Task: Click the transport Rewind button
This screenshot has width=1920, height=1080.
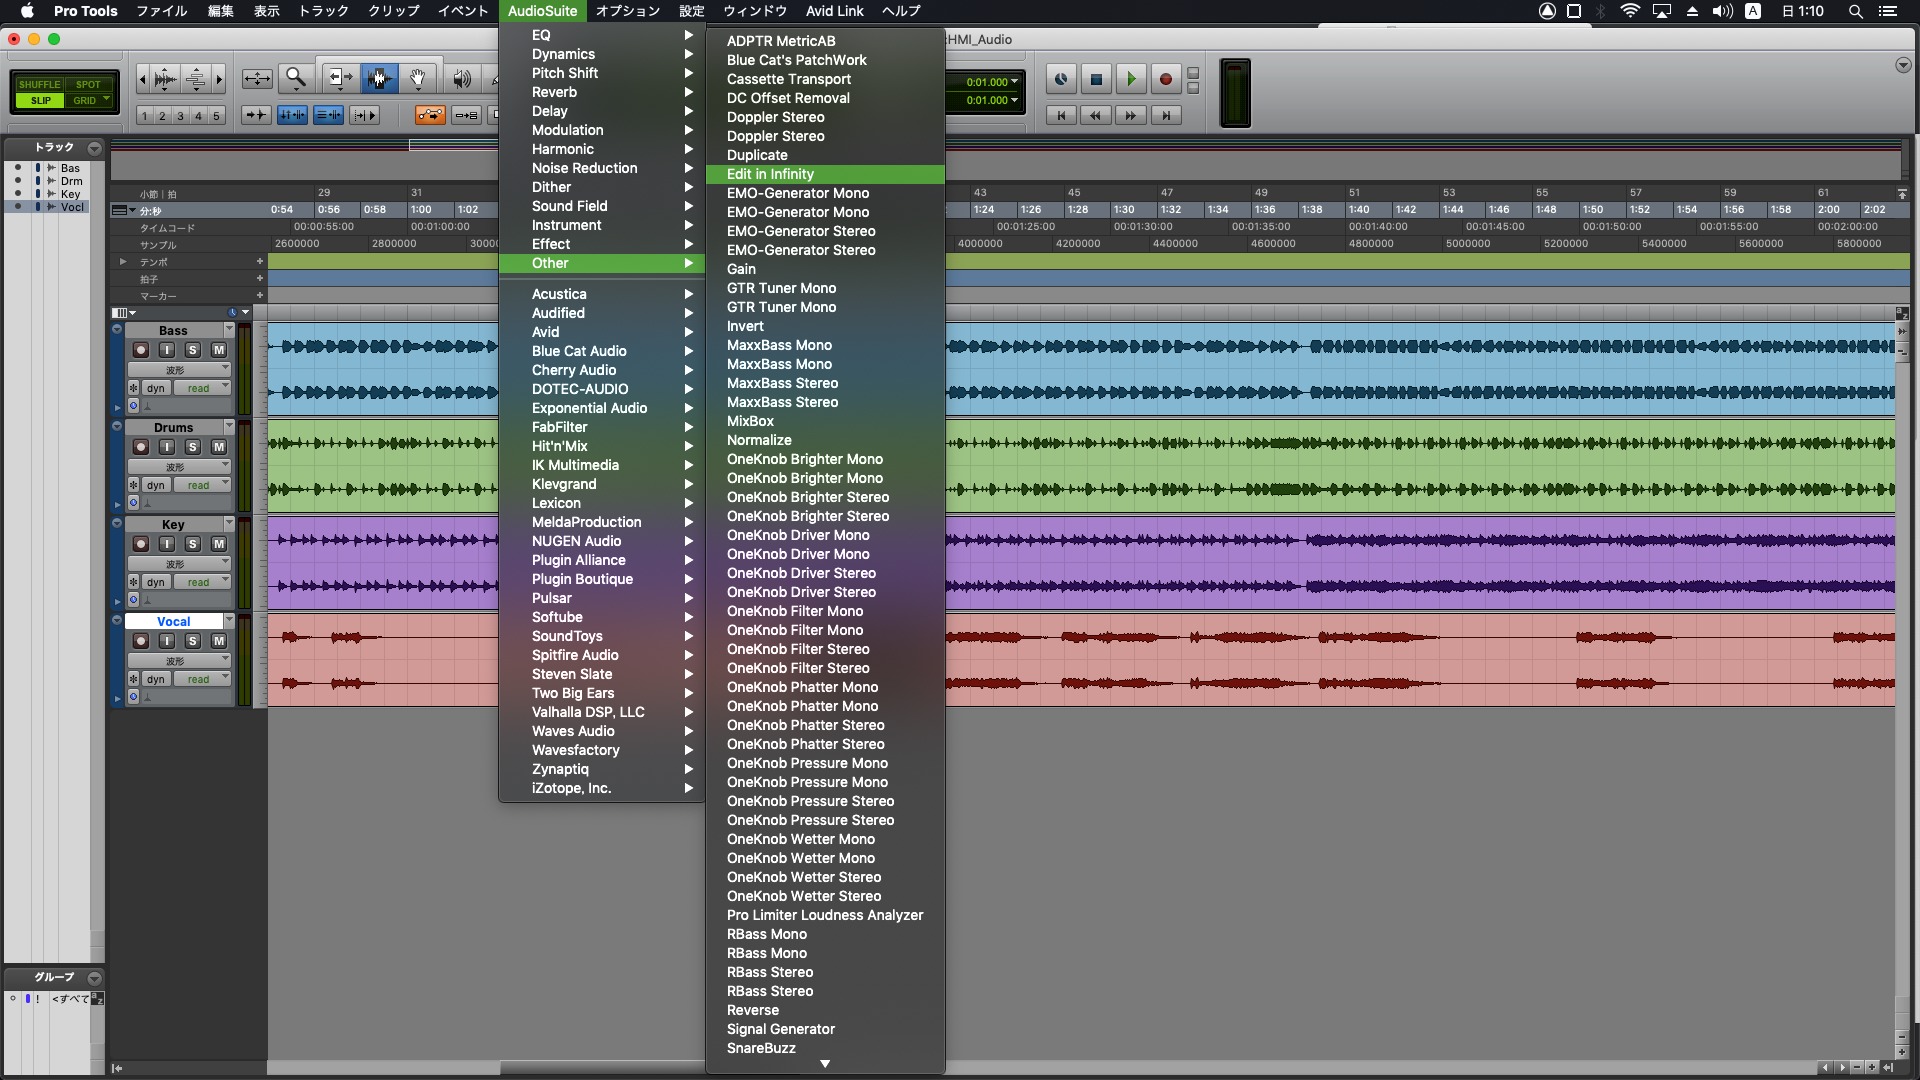Action: click(1096, 116)
